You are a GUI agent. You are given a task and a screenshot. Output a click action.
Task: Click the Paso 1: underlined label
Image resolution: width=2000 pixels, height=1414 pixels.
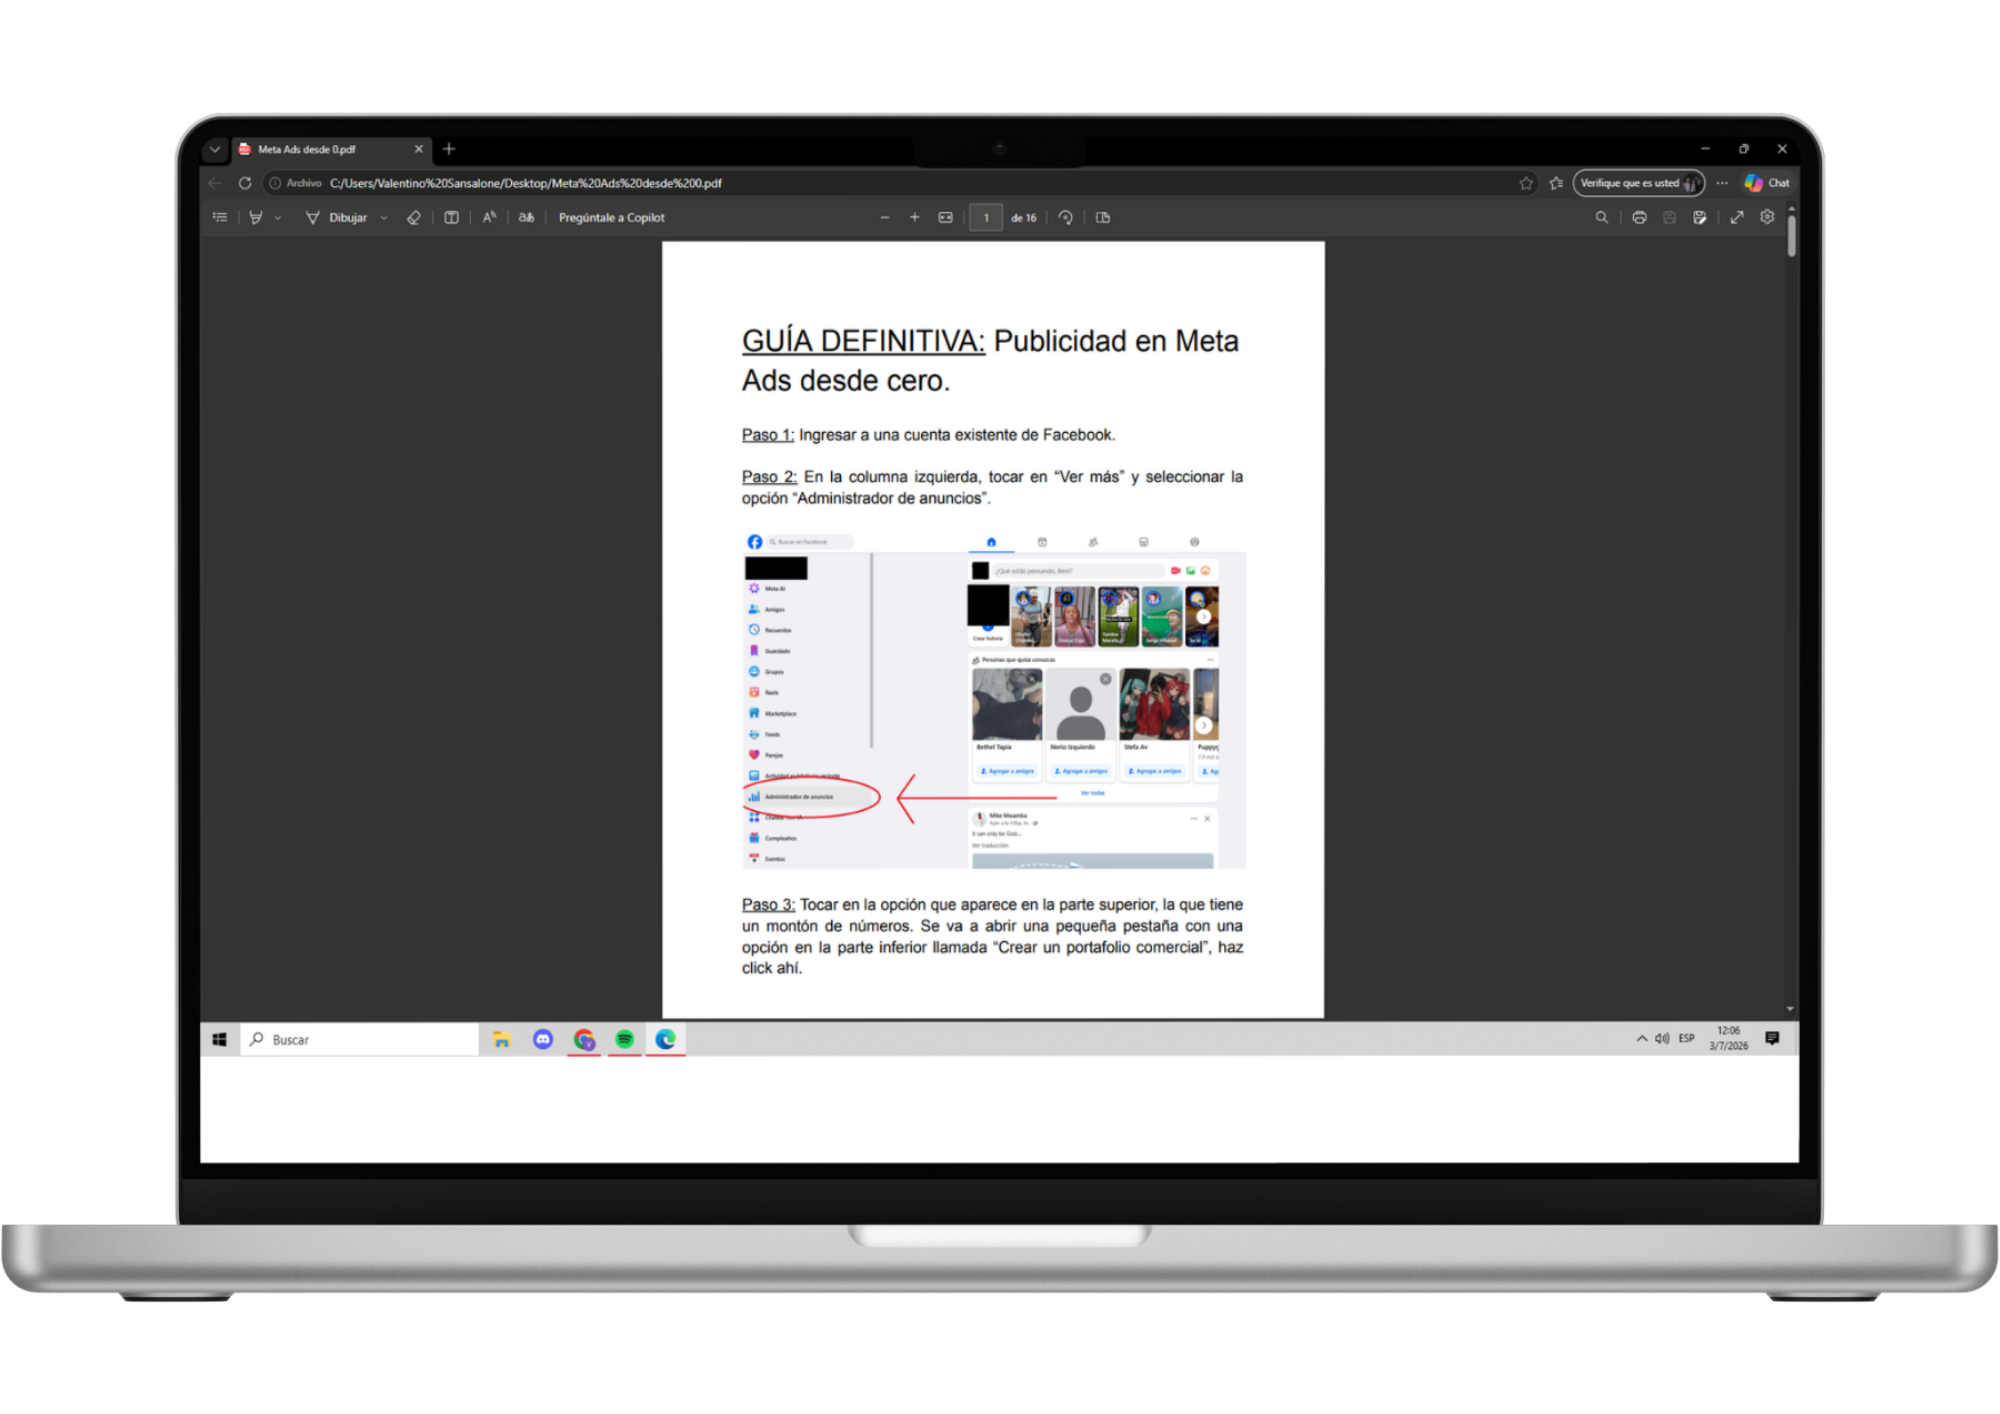click(x=768, y=435)
